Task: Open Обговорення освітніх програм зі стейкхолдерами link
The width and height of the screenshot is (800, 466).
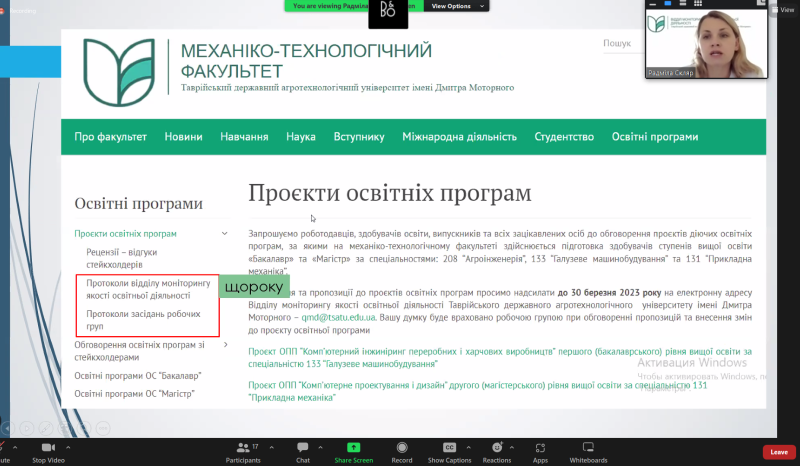Action: click(x=139, y=351)
